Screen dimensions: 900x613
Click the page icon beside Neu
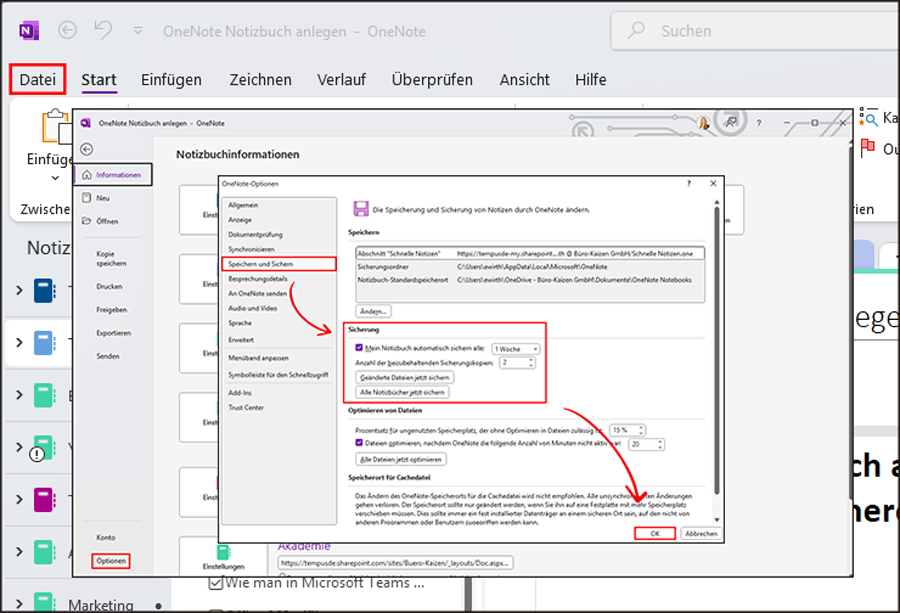click(x=87, y=198)
